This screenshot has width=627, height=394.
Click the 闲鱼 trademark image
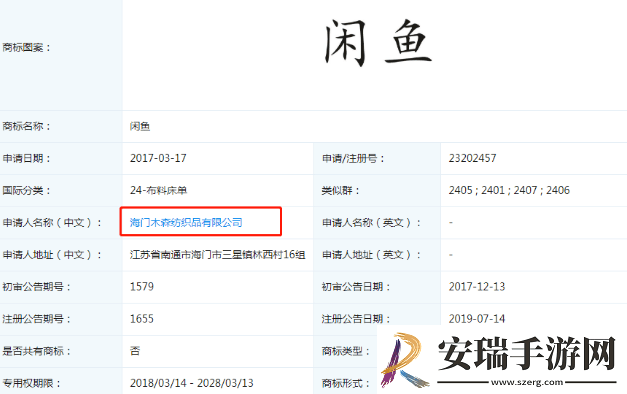point(378,42)
